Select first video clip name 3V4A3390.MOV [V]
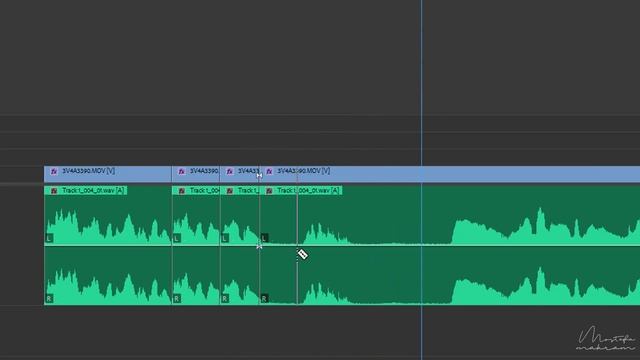 pyautogui.click(x=88, y=171)
